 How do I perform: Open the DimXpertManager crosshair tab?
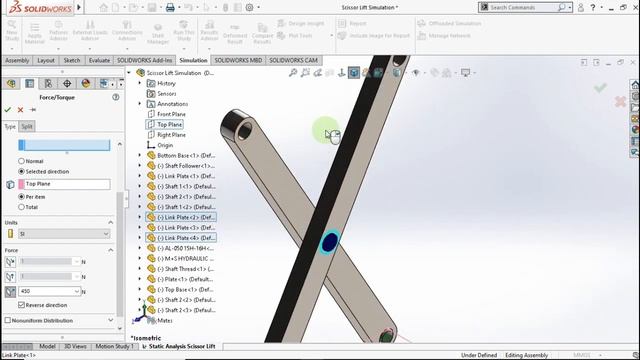(67, 83)
